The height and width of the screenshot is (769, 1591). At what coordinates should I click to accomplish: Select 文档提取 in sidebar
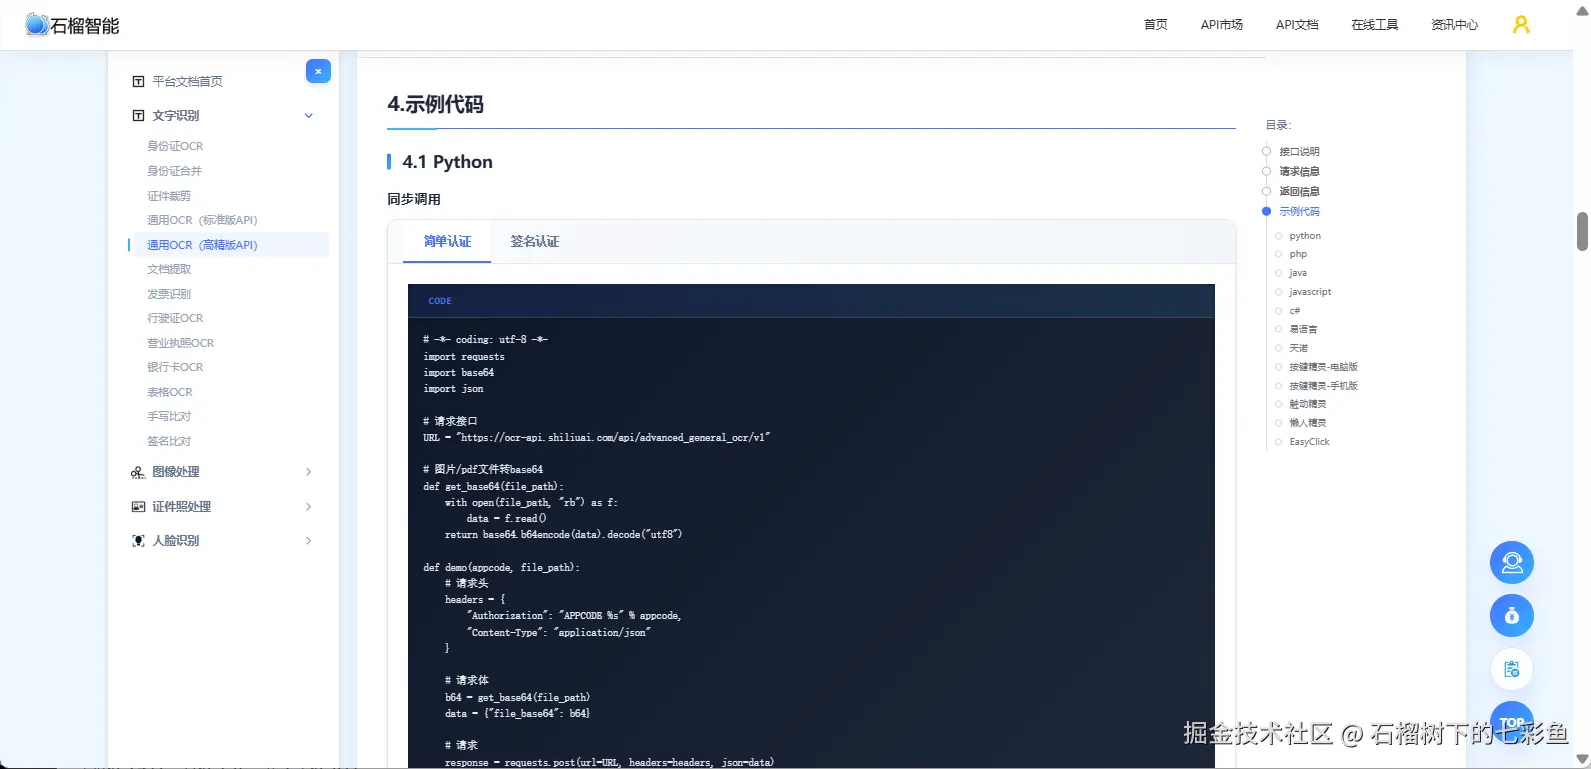169,269
